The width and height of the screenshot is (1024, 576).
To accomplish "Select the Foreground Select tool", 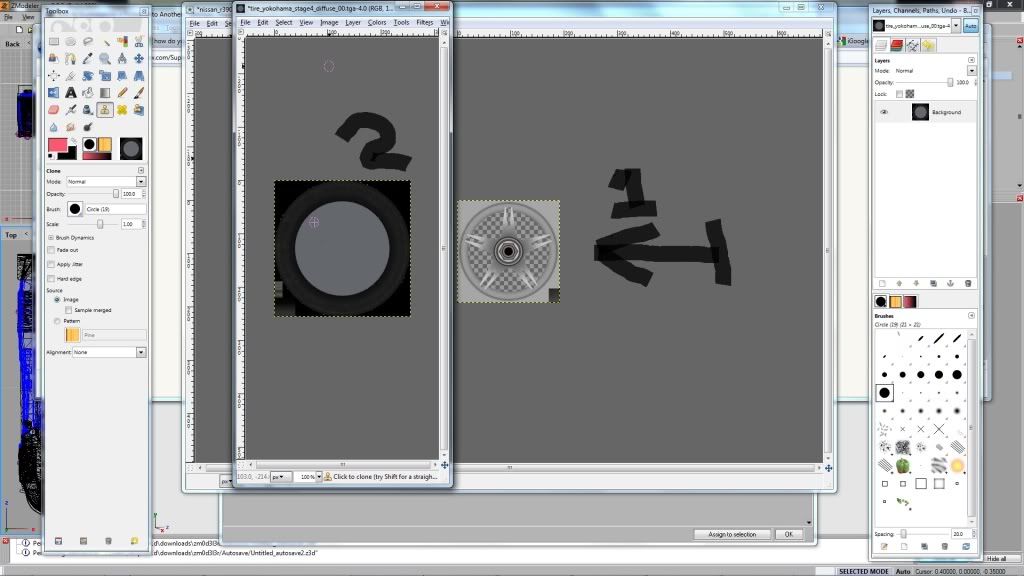I will click(x=54, y=58).
